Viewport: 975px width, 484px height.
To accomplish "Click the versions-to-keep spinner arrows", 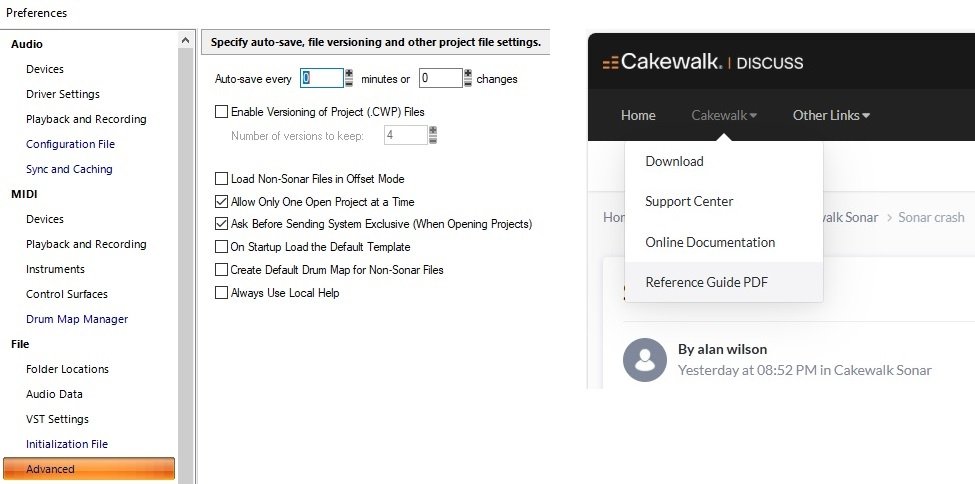I will pyautogui.click(x=433, y=135).
